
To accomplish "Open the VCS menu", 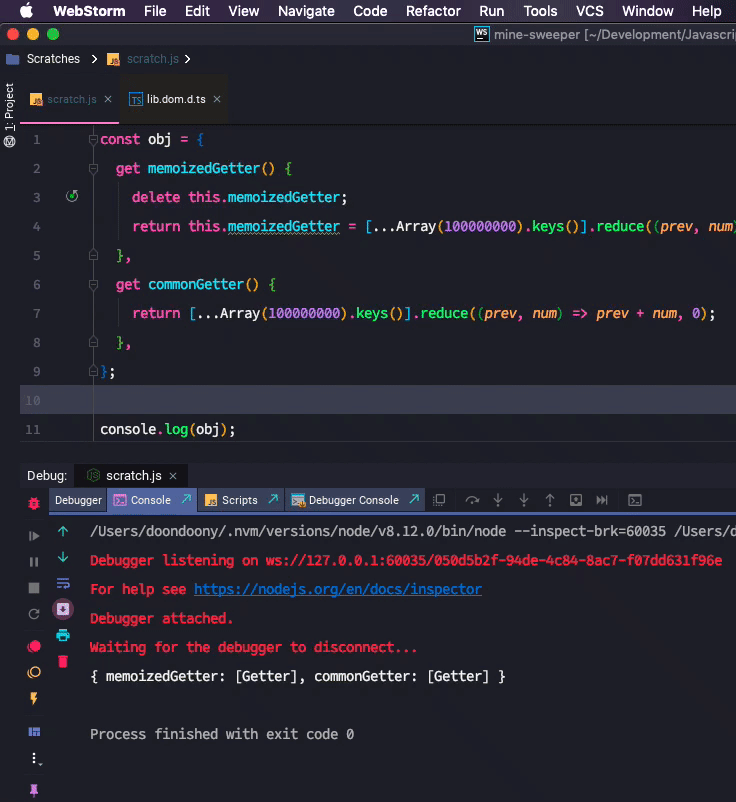I will [590, 11].
